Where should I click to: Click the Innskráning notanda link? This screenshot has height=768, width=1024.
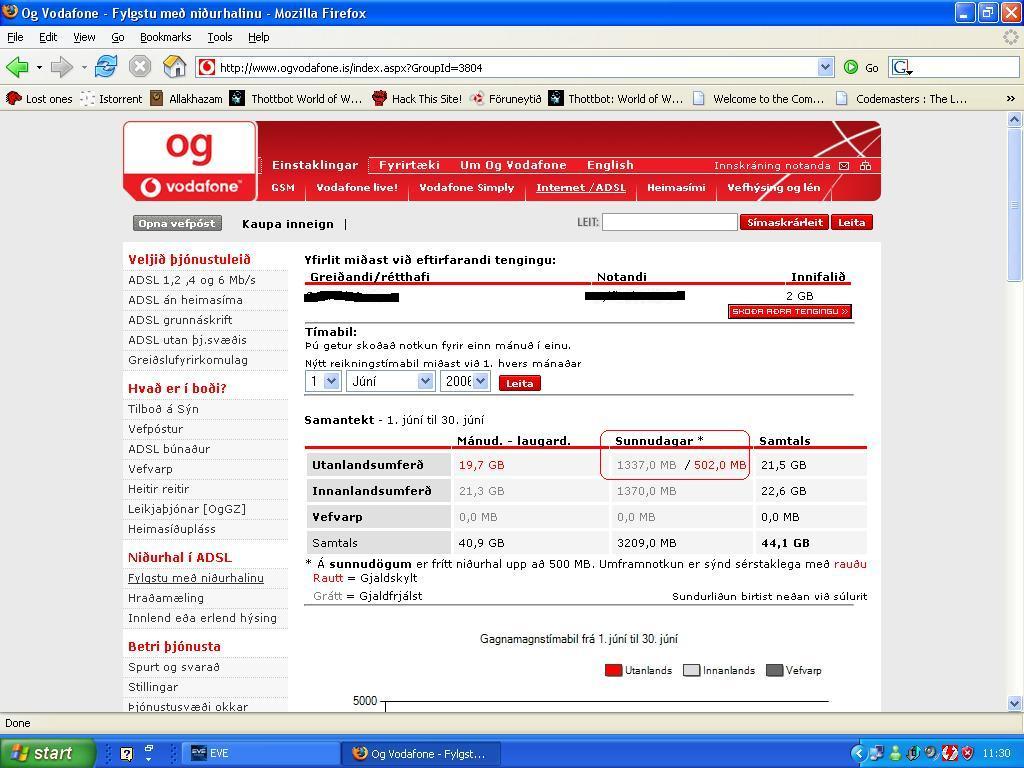coord(772,166)
